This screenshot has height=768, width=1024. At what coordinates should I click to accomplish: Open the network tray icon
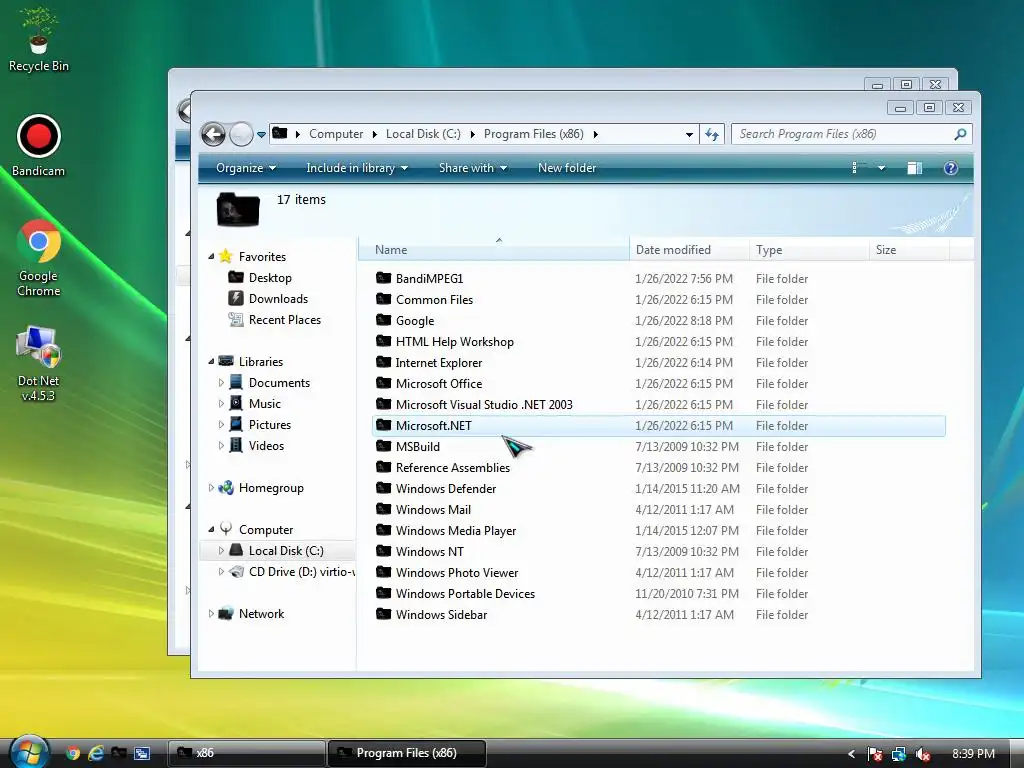[x=899, y=754]
